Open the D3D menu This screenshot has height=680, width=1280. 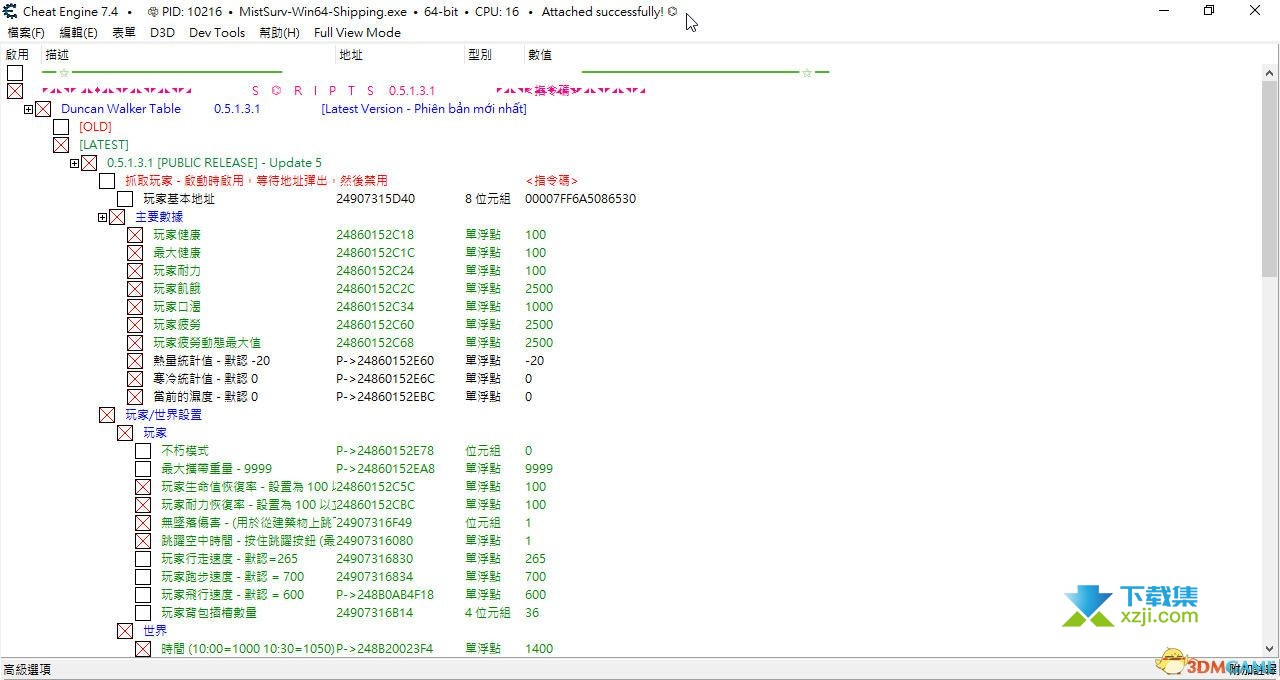[x=162, y=32]
